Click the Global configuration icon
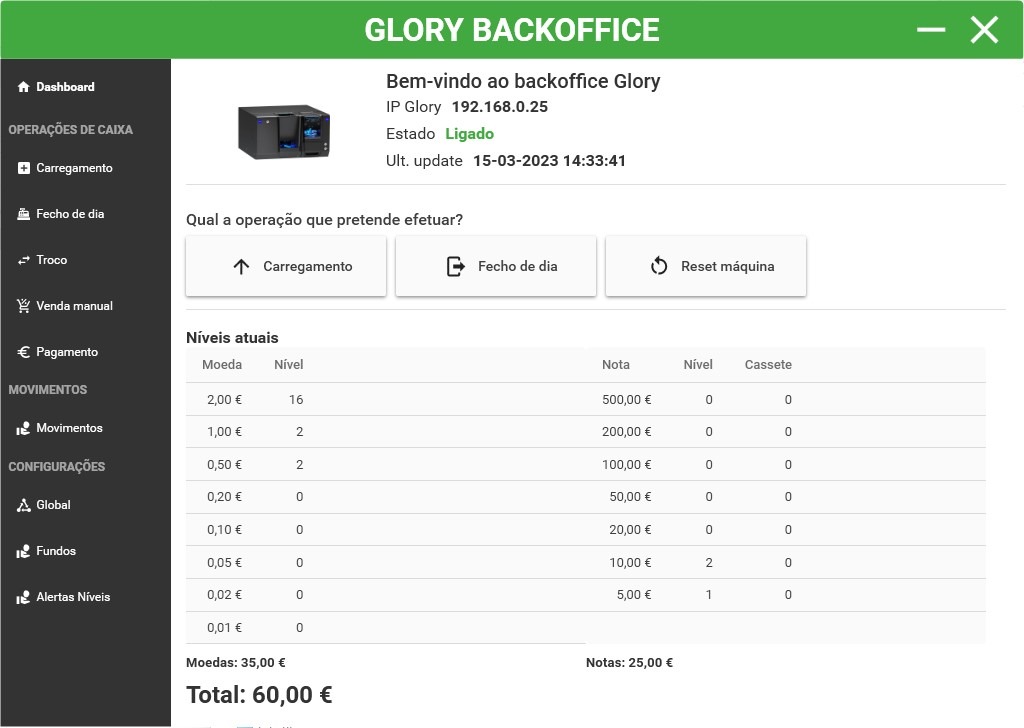The width and height of the screenshot is (1024, 728). pyautogui.click(x=24, y=505)
